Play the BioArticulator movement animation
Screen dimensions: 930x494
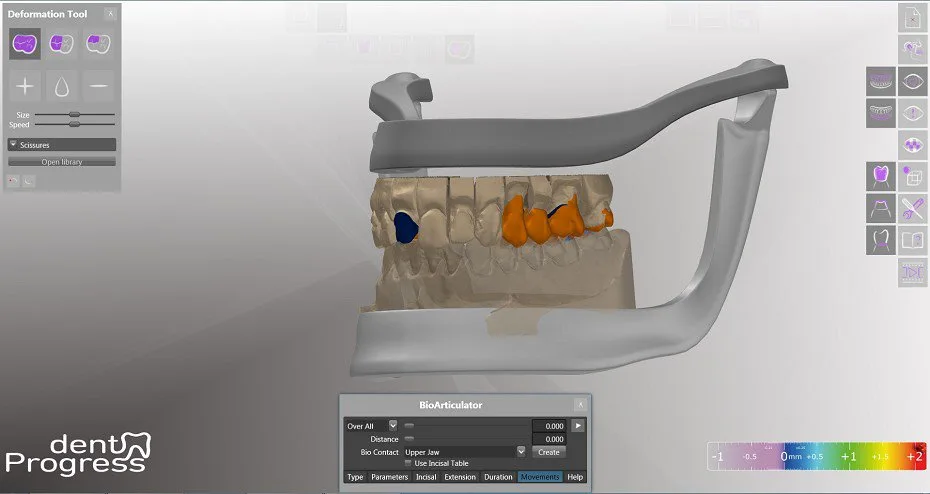point(578,426)
